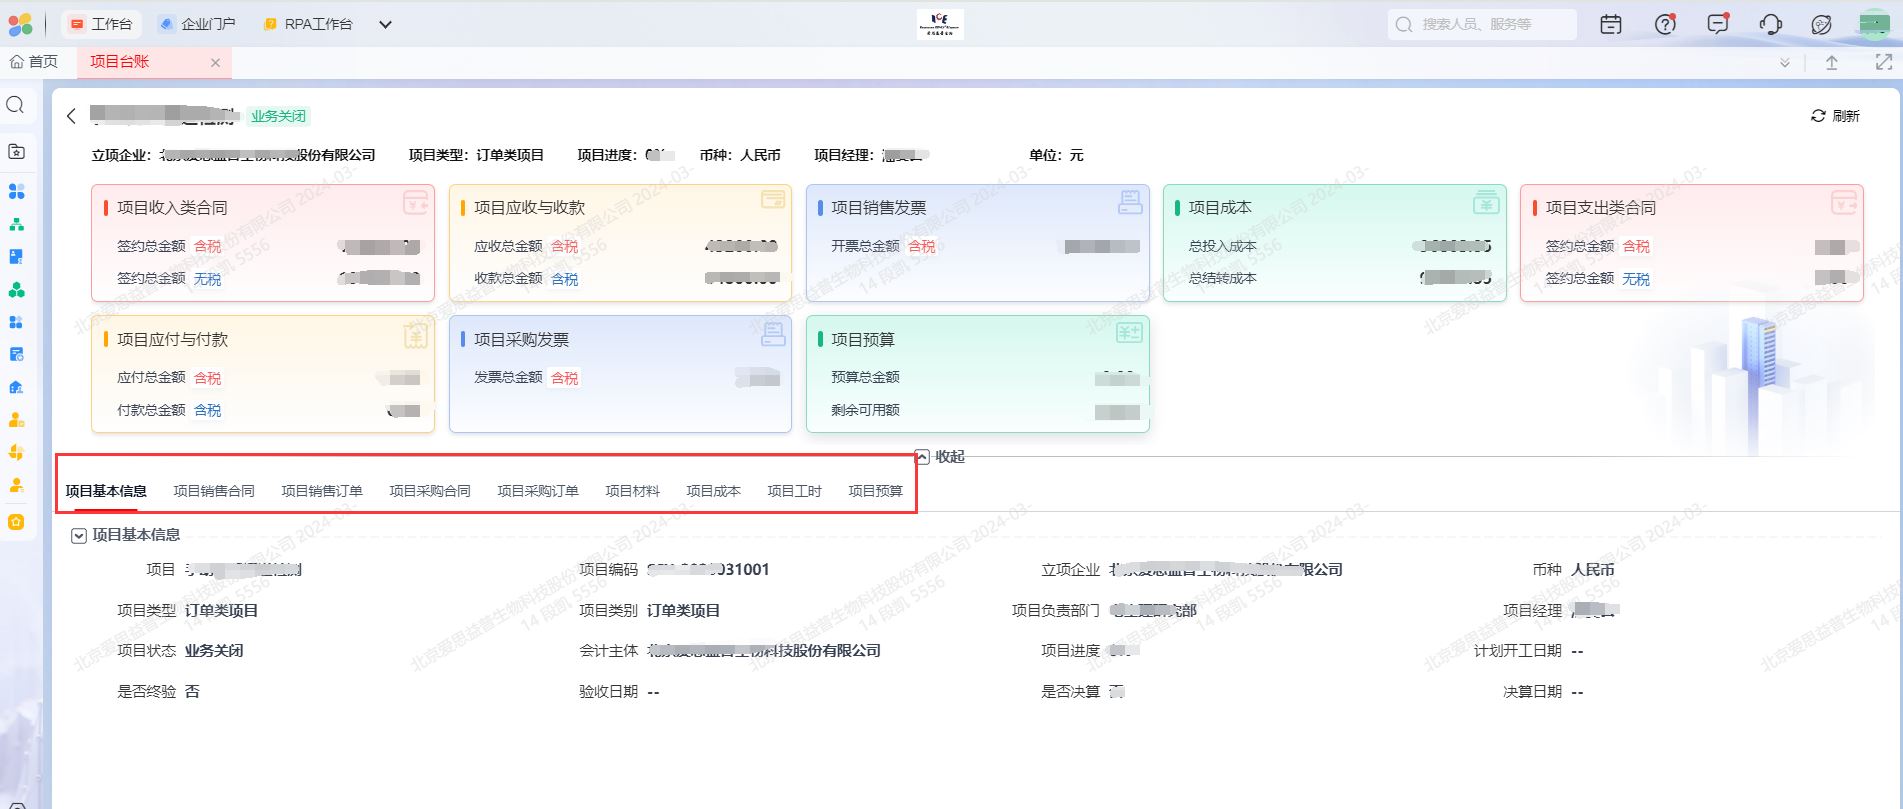Expand the top navigation more dropdown arrow
Screen dimensions: 1903x809
385,25
